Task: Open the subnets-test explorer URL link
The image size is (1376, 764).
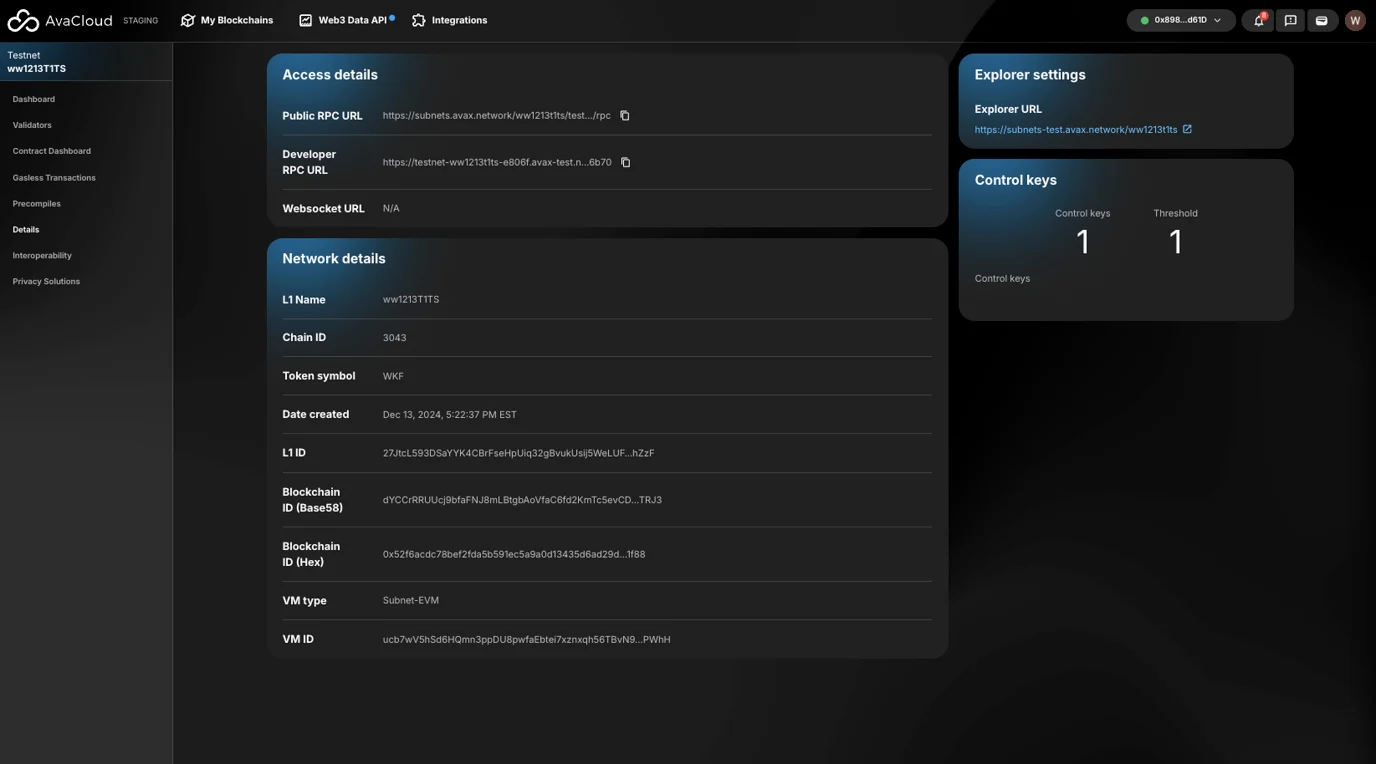Action: 1075,130
